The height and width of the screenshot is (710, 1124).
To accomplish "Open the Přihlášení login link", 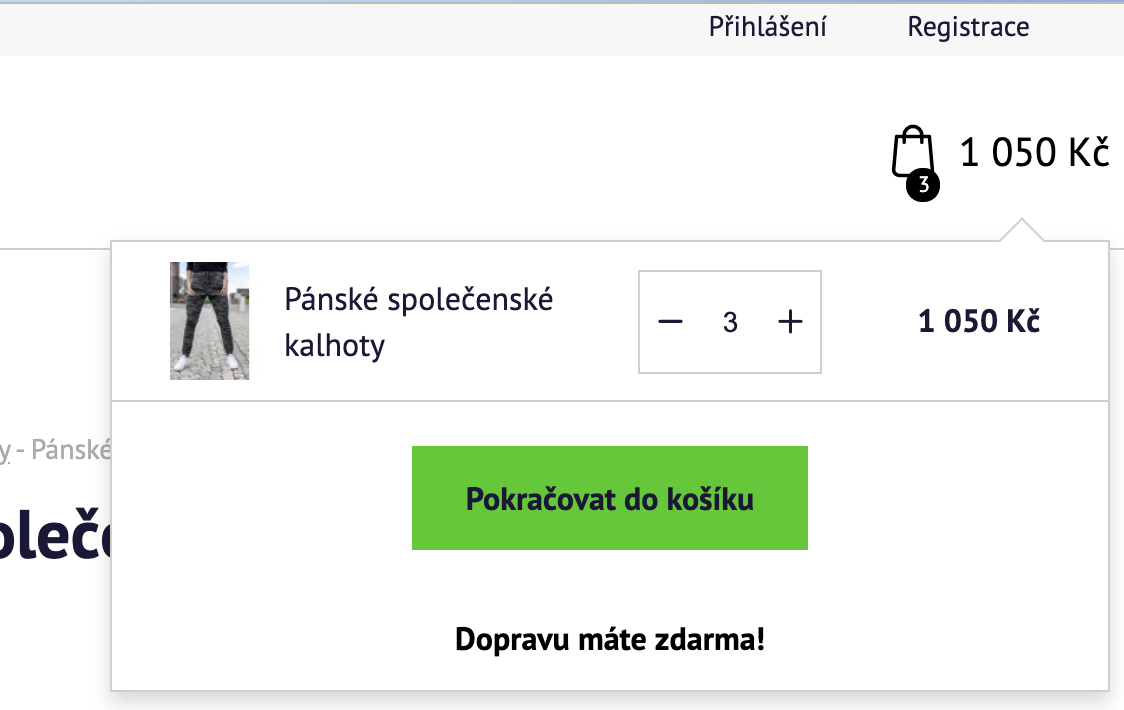I will tap(767, 27).
